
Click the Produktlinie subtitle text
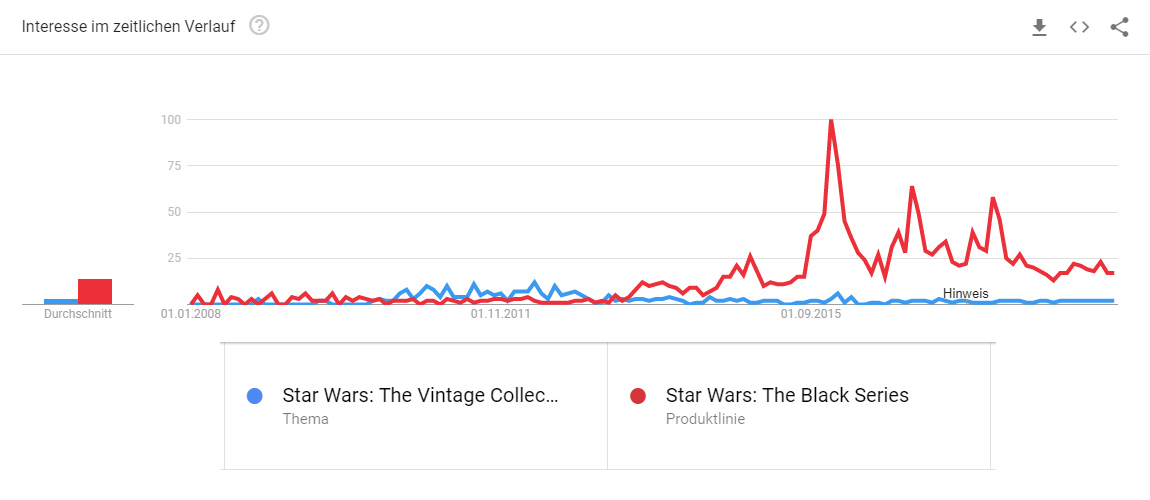coord(705,419)
